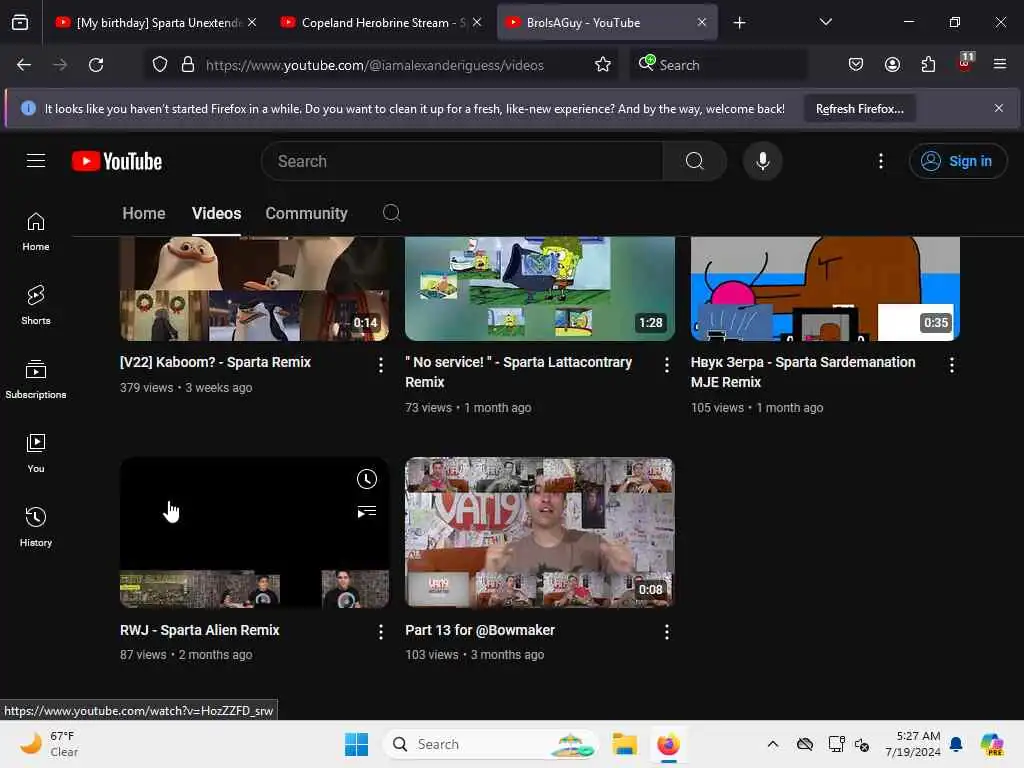This screenshot has width=1024, height=768.
Task: Open Firefox tracking protection shield
Action: click(160, 65)
